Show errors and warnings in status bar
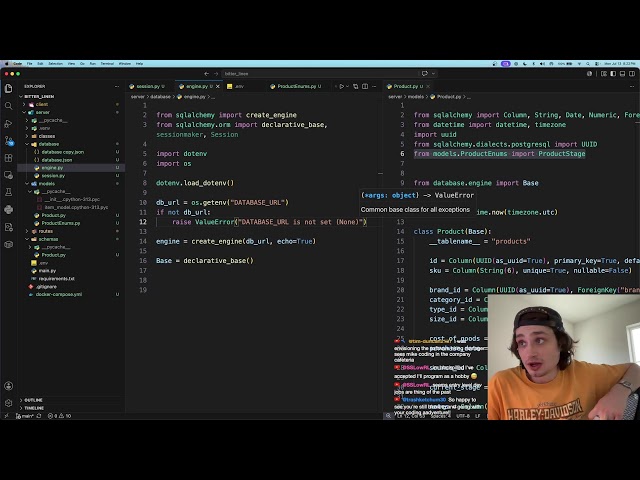The image size is (640, 480). coord(60,416)
